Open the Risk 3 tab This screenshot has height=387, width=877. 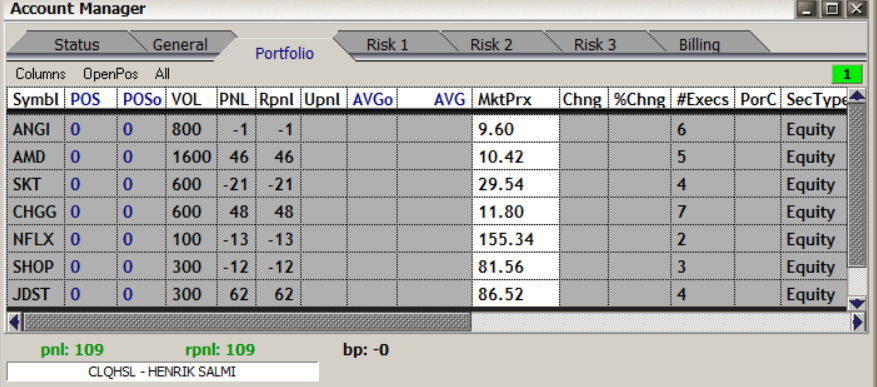coord(595,45)
